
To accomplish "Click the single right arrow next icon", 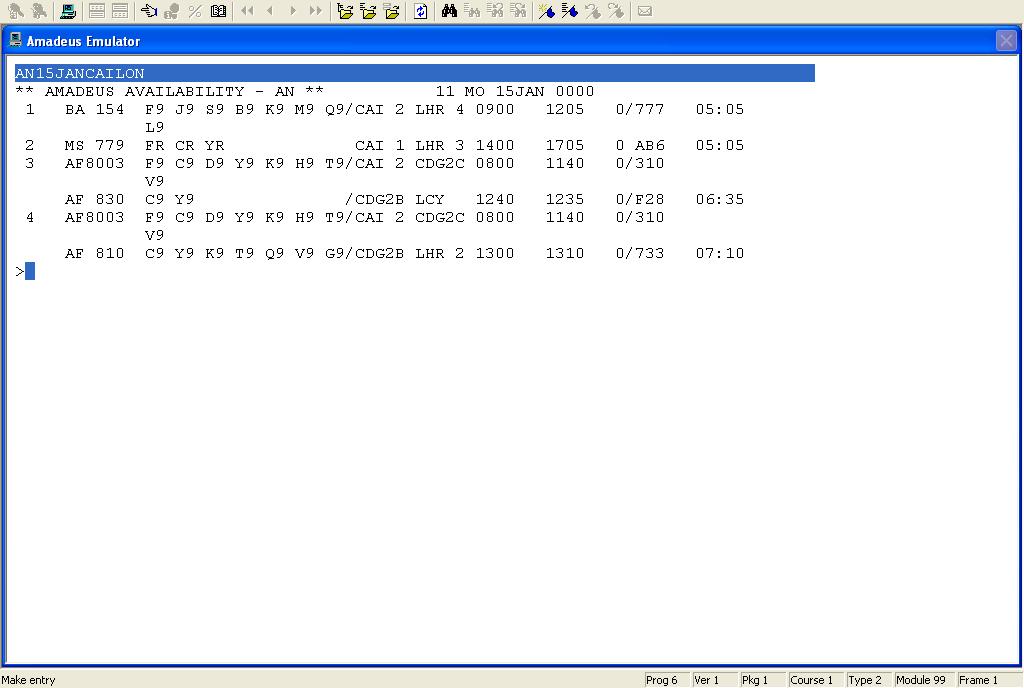I will pyautogui.click(x=293, y=10).
